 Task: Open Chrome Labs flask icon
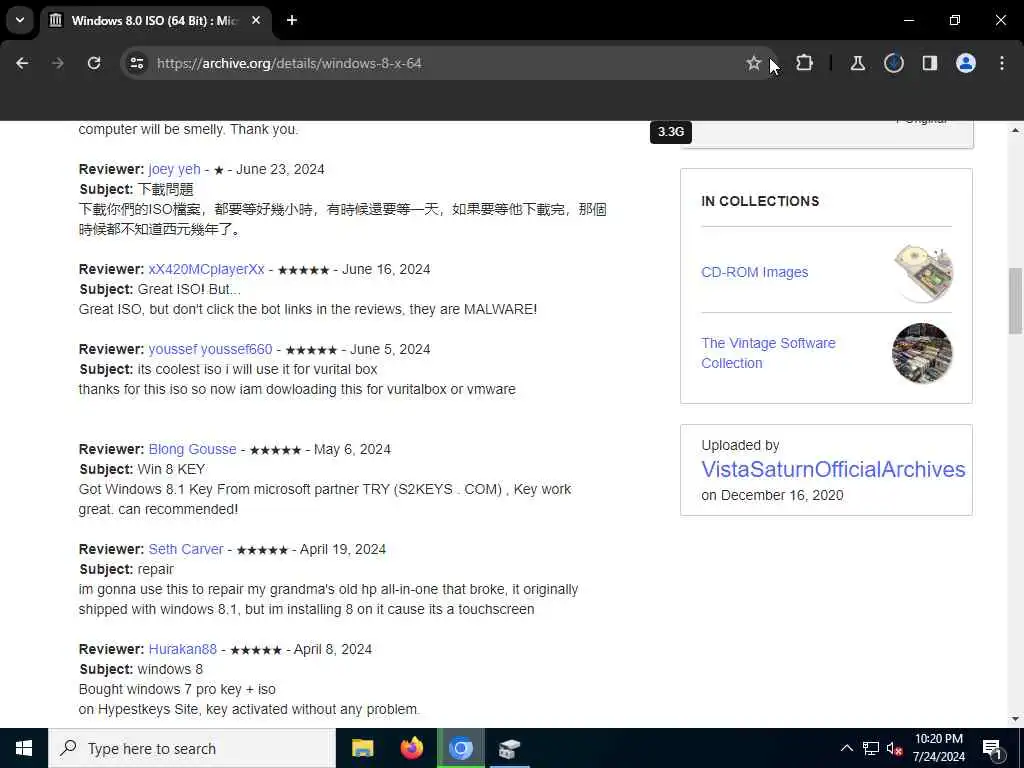[x=857, y=63]
